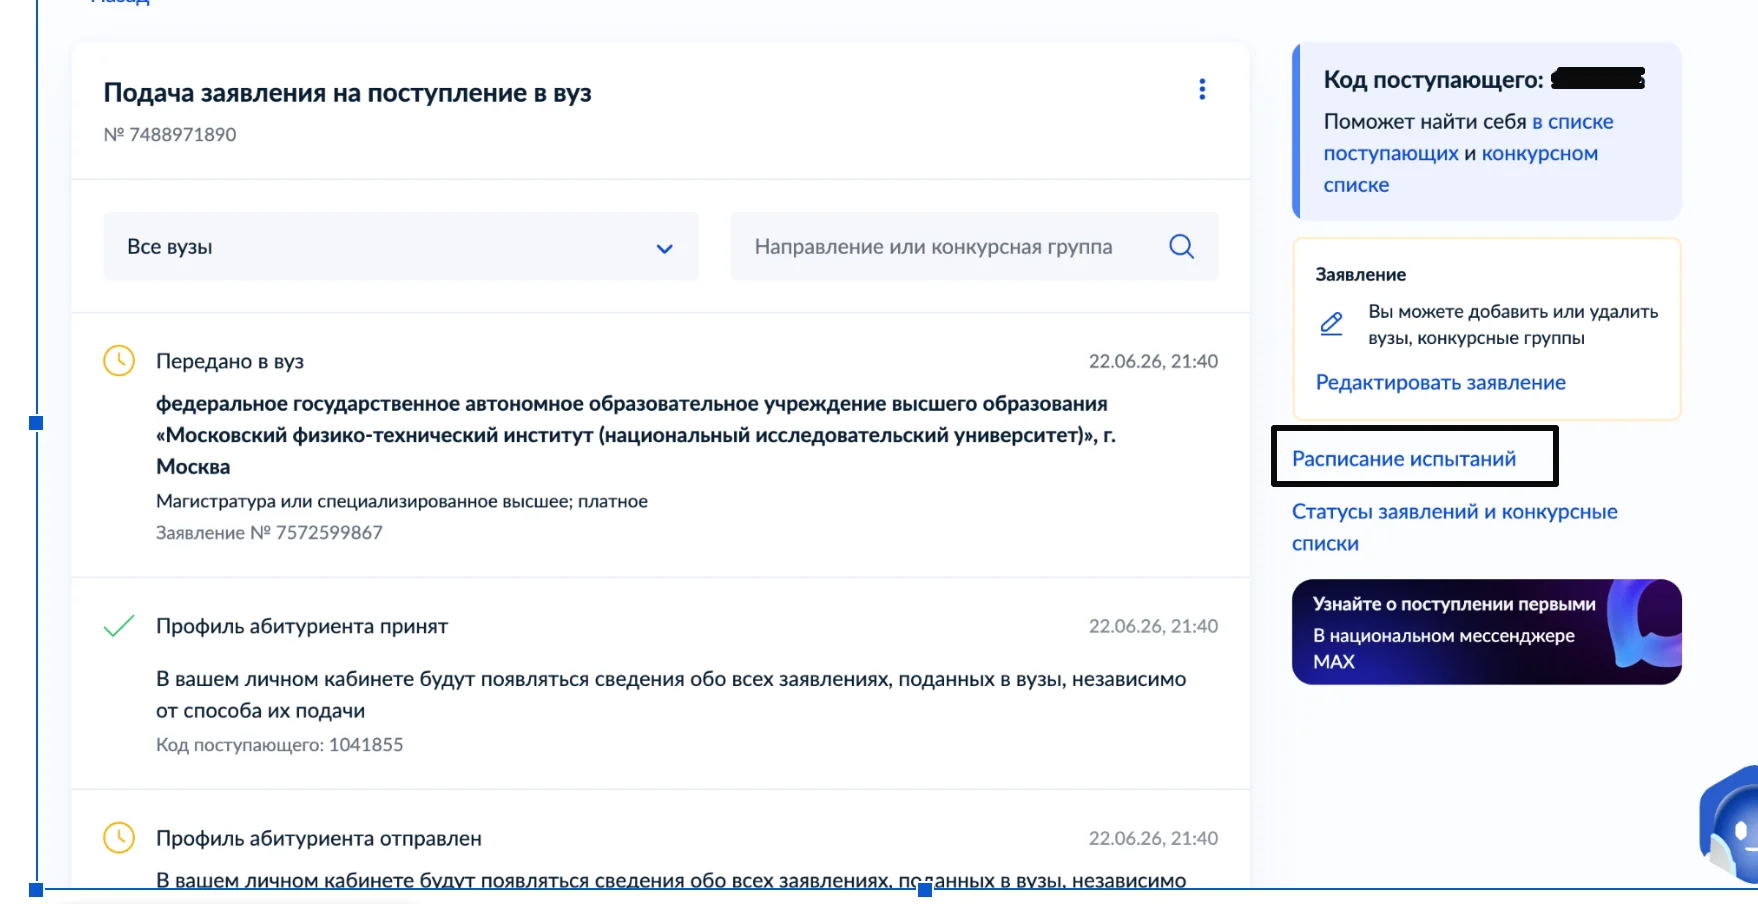
Task: Click the search magnifier icon
Action: (x=1181, y=246)
